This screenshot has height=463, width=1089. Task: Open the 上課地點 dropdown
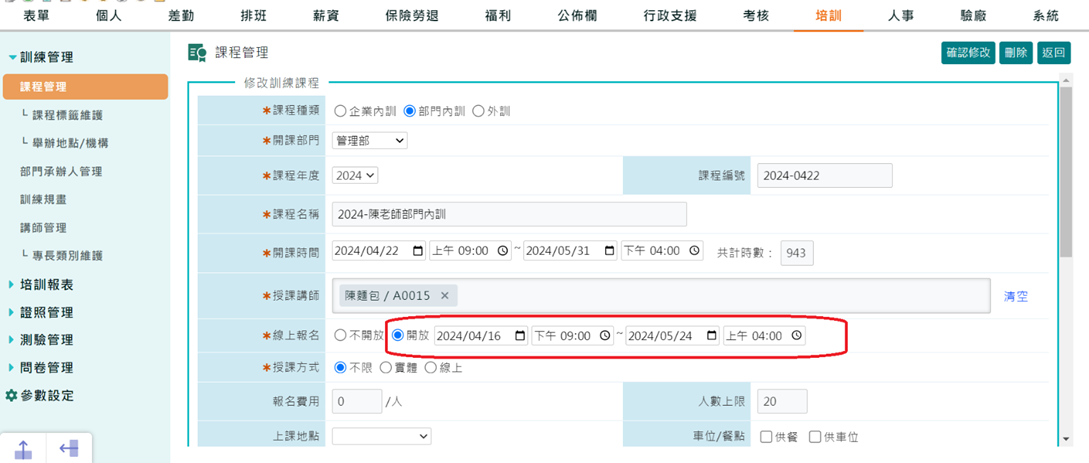click(381, 436)
